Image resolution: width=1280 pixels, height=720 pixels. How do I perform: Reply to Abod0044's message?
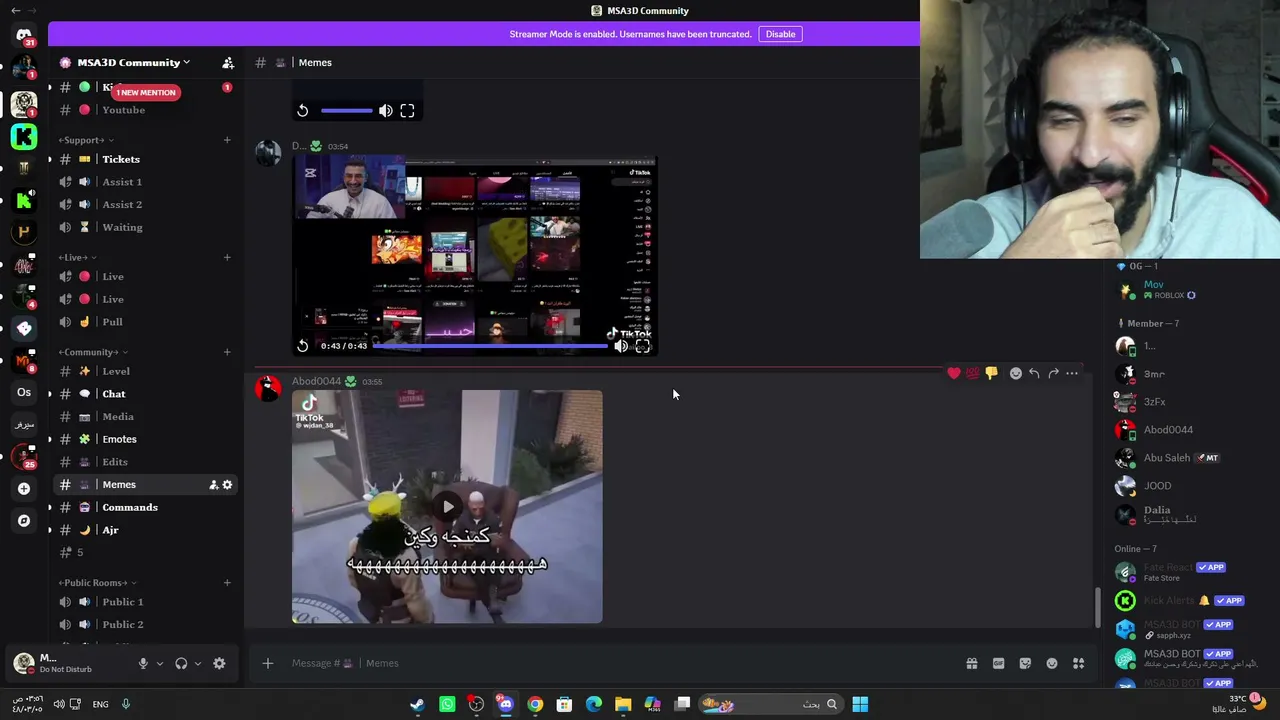point(1034,373)
